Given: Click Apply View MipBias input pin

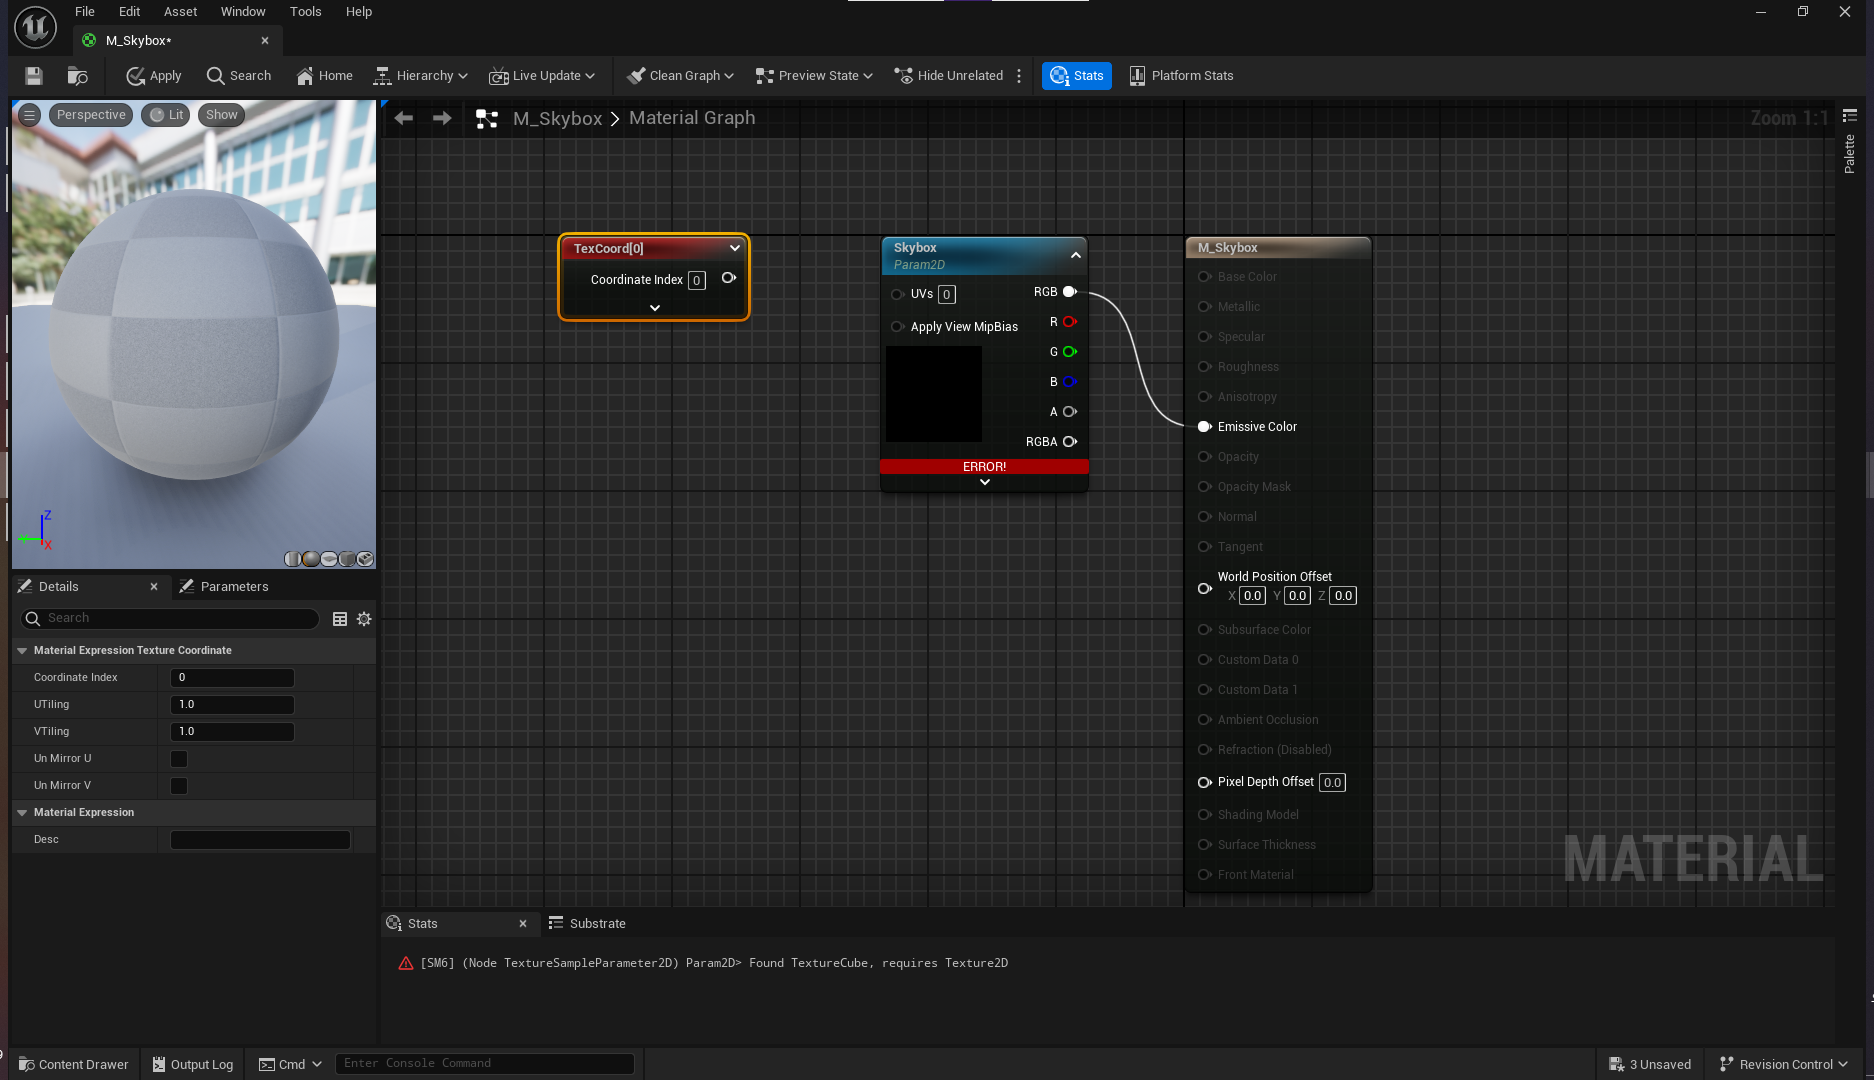Looking at the screenshot, I should click(x=897, y=327).
